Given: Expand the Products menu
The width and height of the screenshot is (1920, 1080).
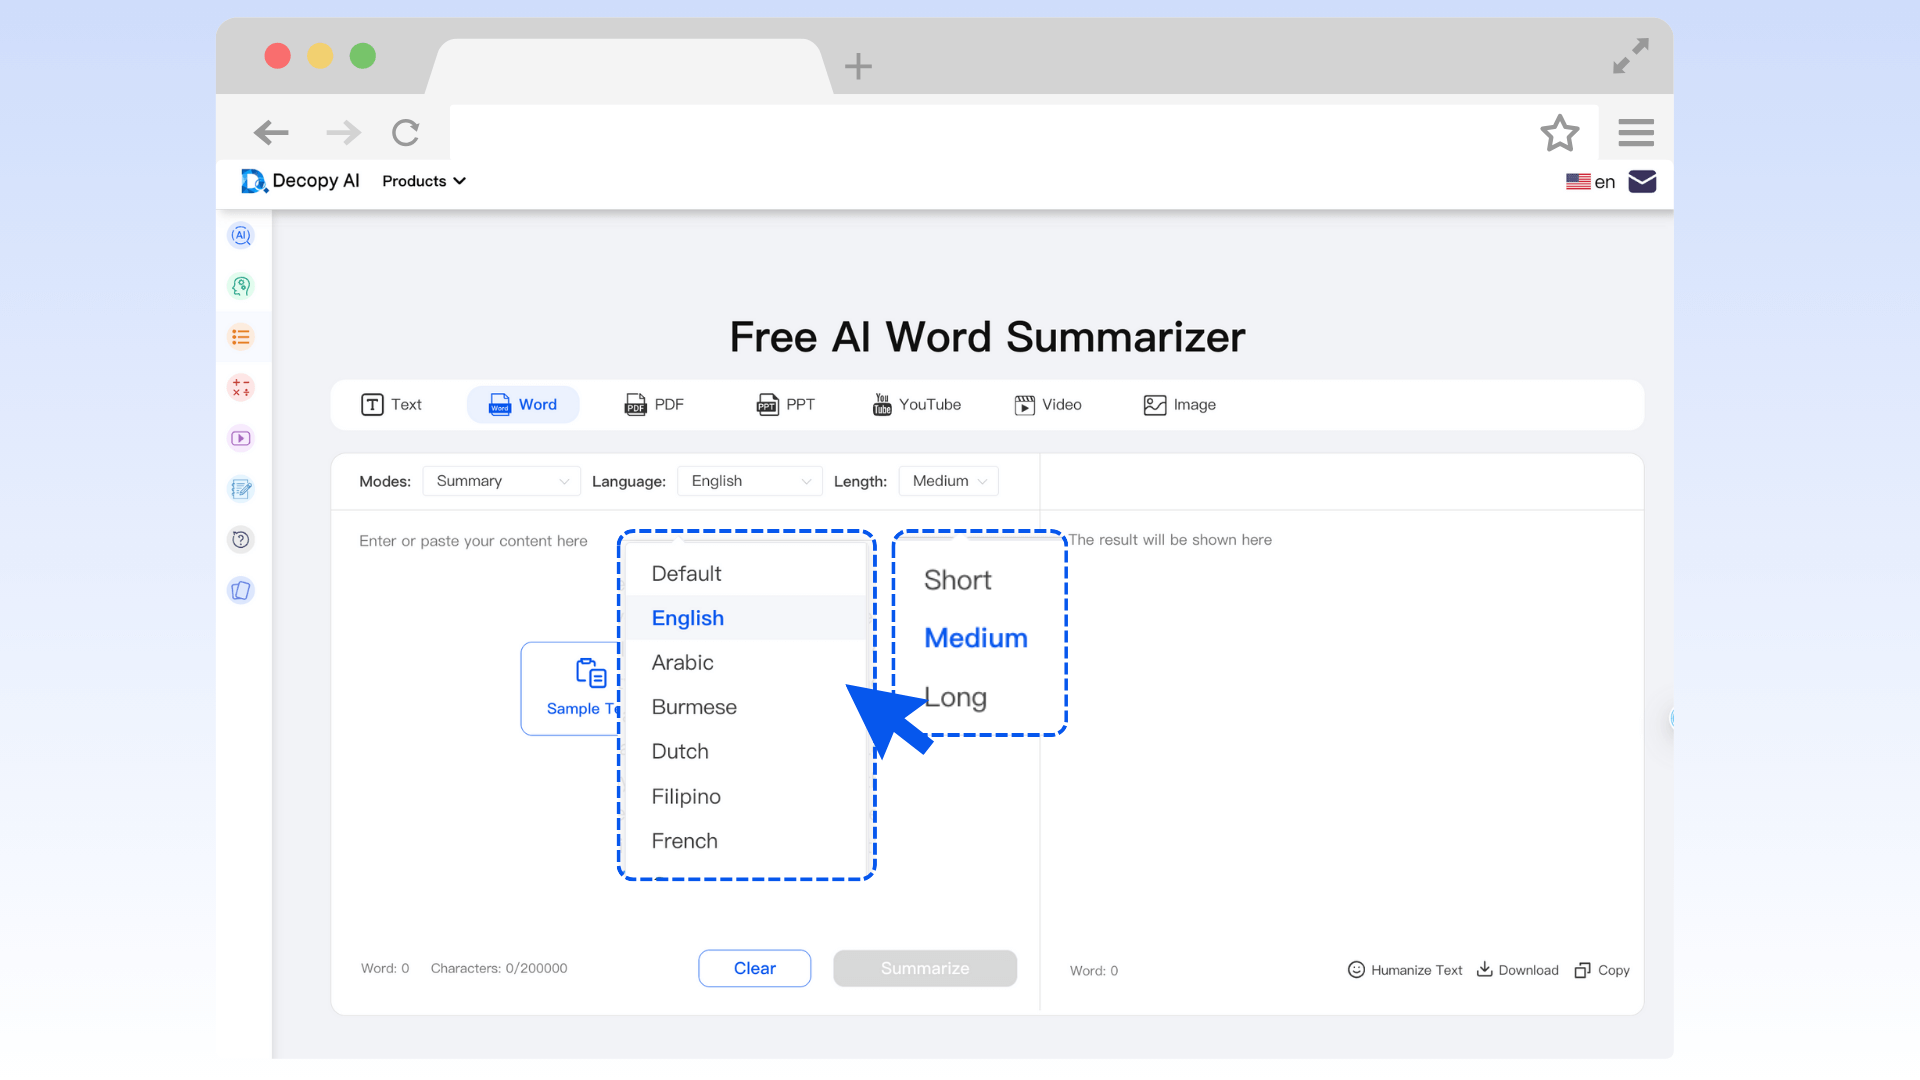Looking at the screenshot, I should (423, 181).
